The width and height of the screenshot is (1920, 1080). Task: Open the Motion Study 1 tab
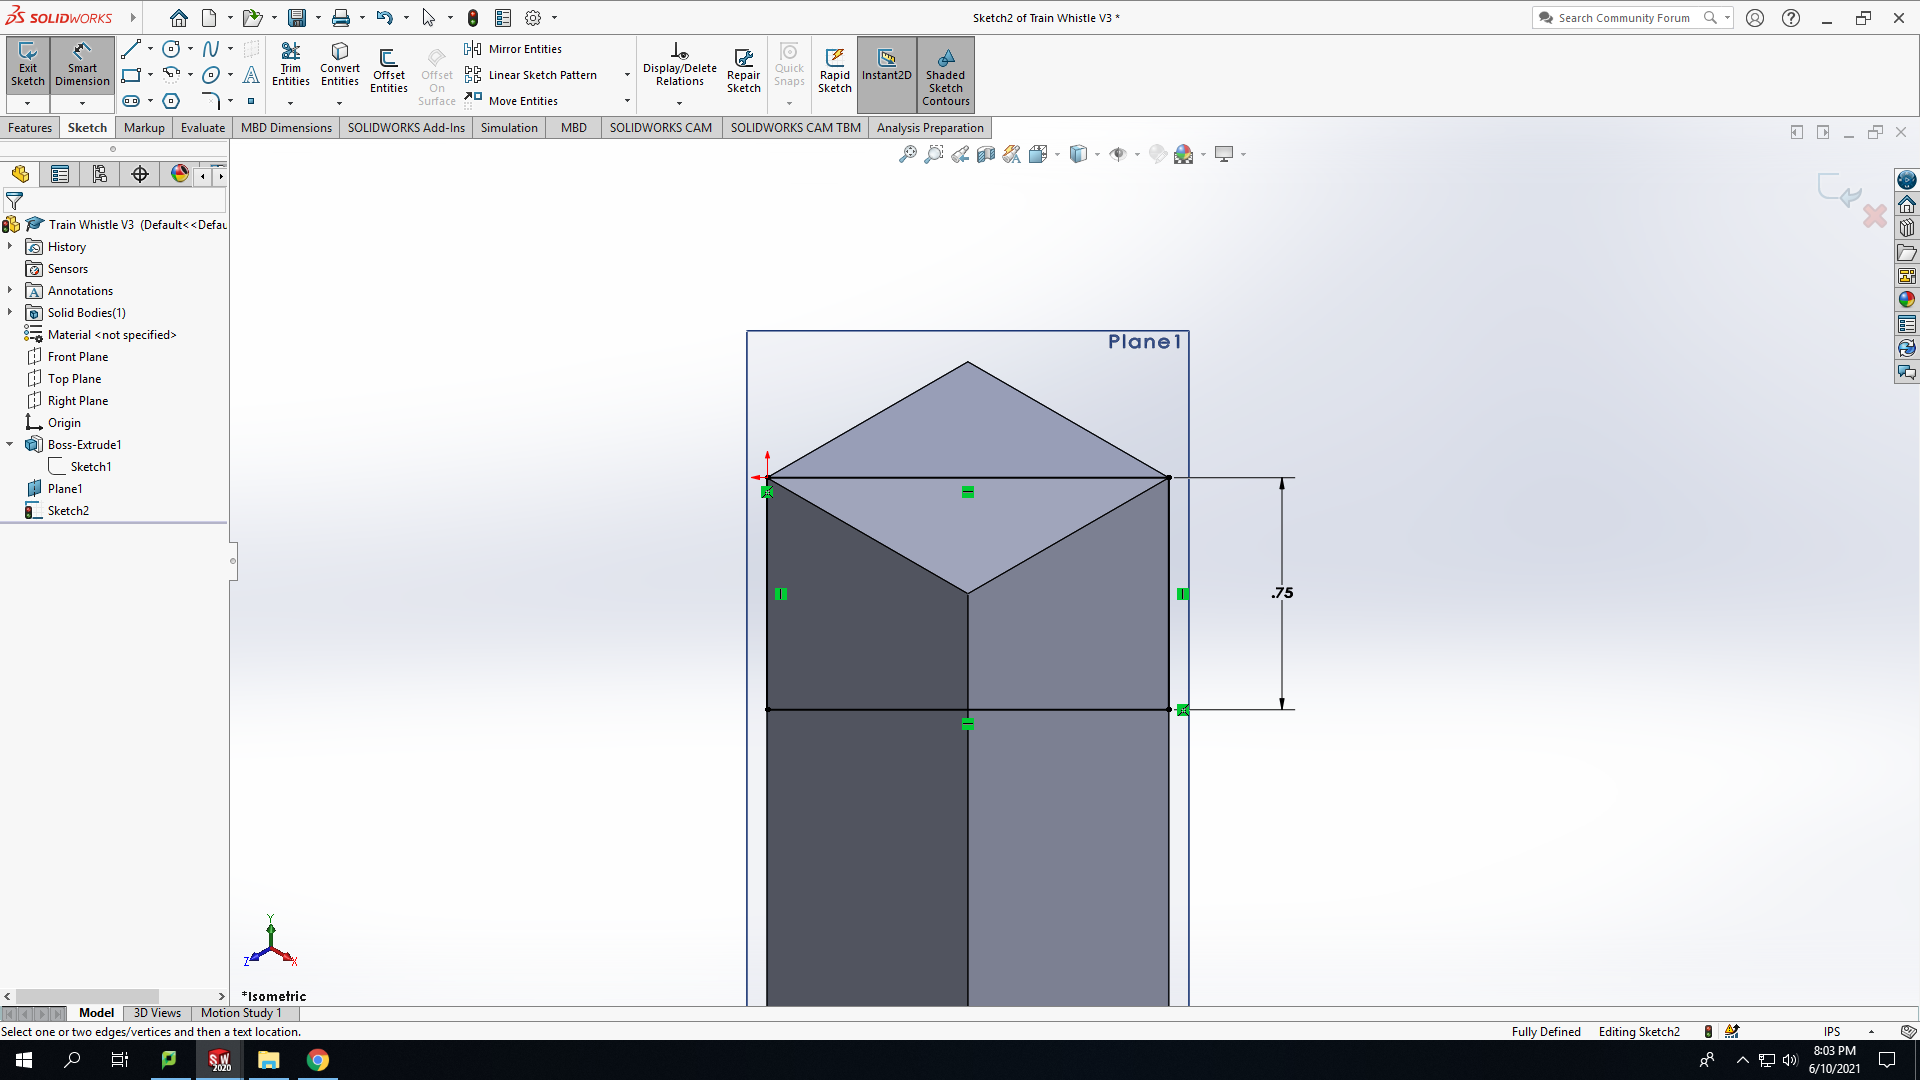(241, 1013)
